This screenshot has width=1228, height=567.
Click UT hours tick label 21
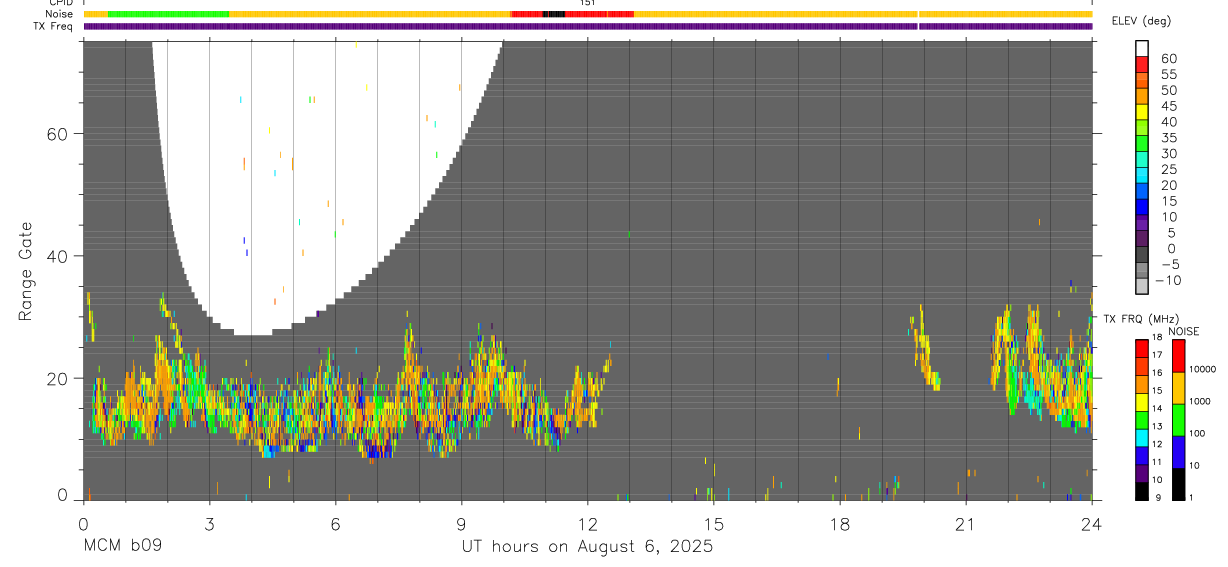(965, 524)
